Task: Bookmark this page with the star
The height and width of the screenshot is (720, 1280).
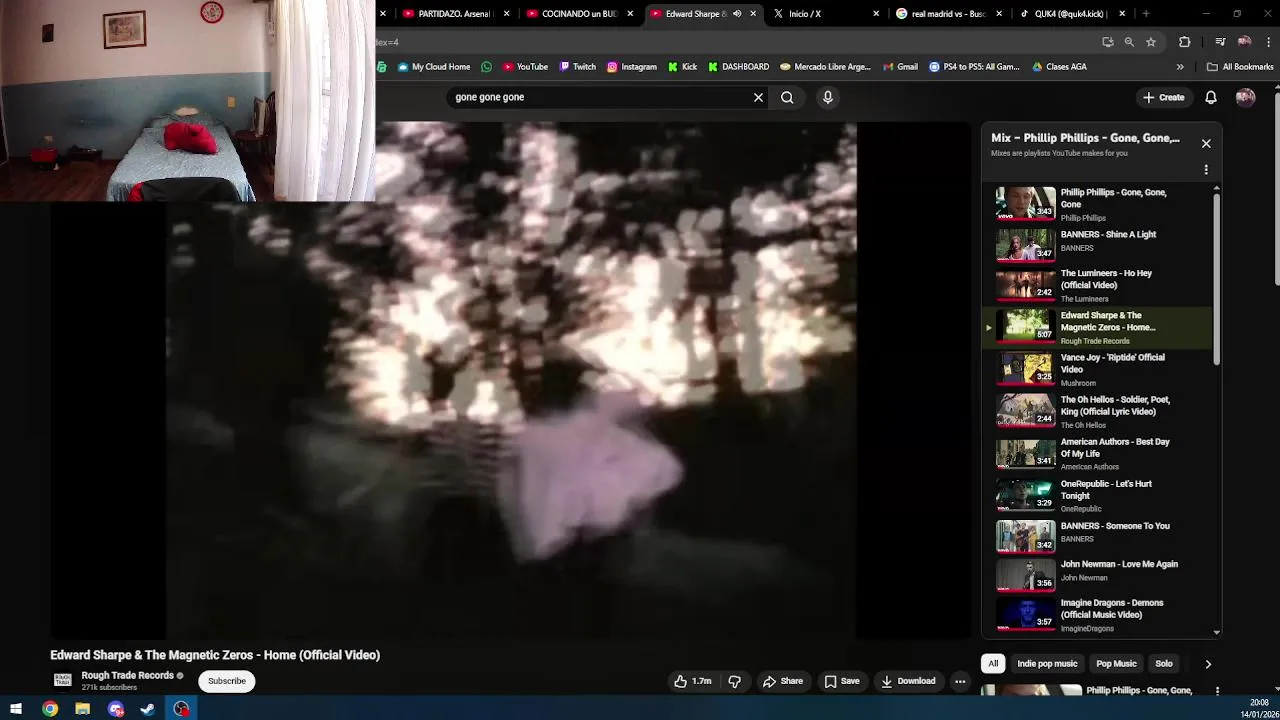Action: [1151, 42]
